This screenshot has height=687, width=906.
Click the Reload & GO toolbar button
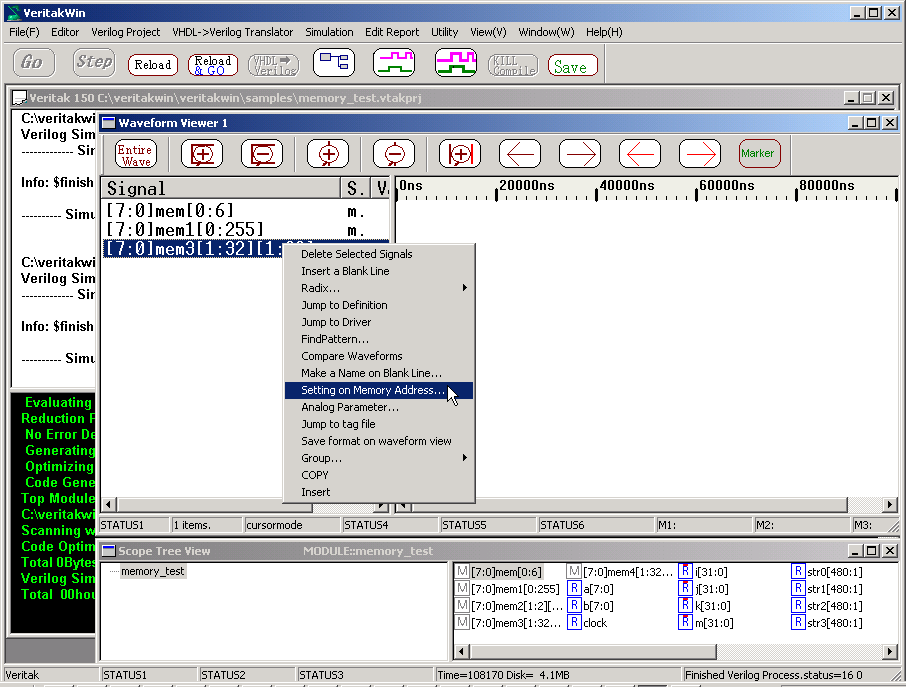click(x=213, y=65)
